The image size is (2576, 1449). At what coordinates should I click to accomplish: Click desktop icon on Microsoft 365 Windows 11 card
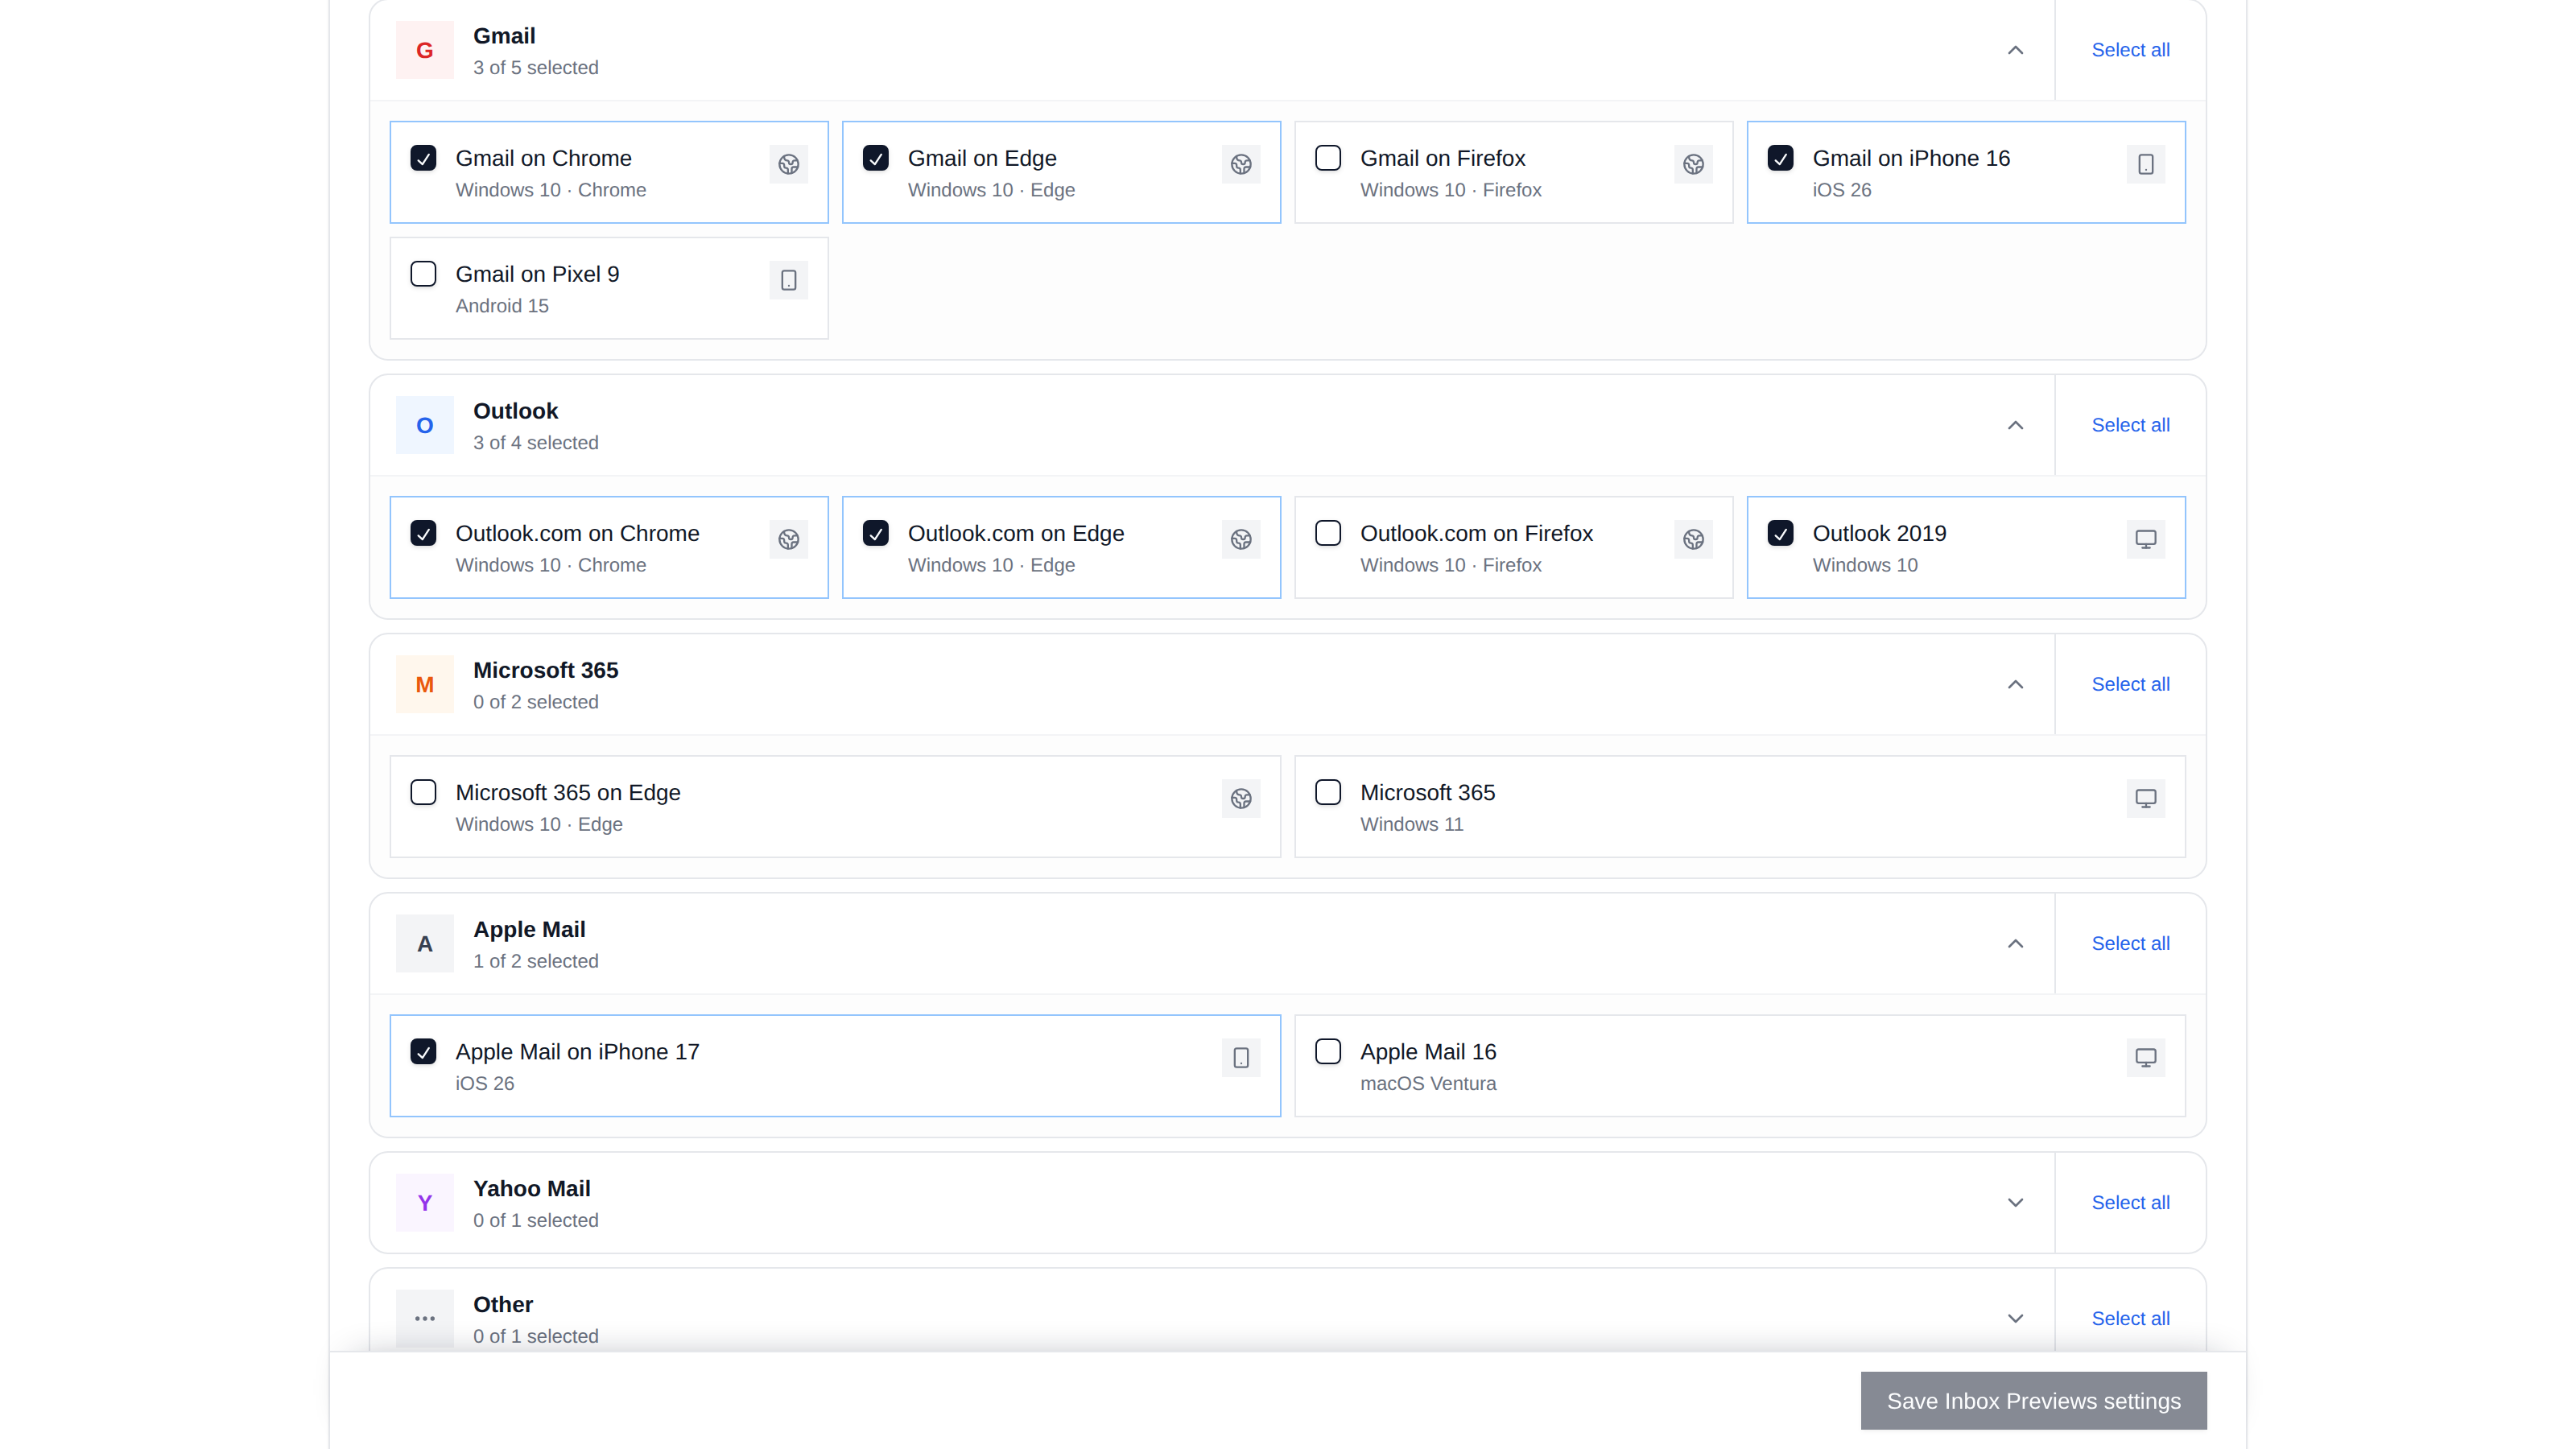tap(2145, 798)
